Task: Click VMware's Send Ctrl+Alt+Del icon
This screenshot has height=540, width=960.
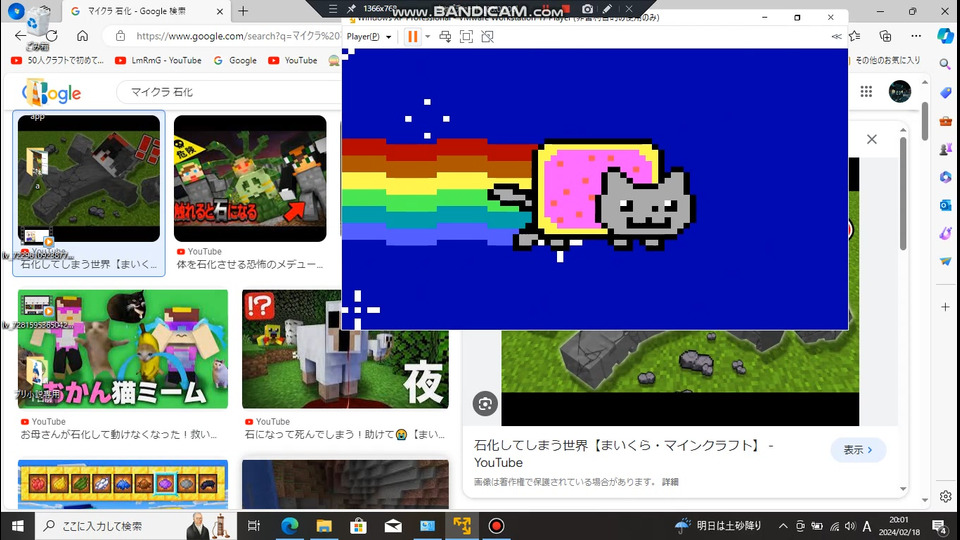Action: 445,37
